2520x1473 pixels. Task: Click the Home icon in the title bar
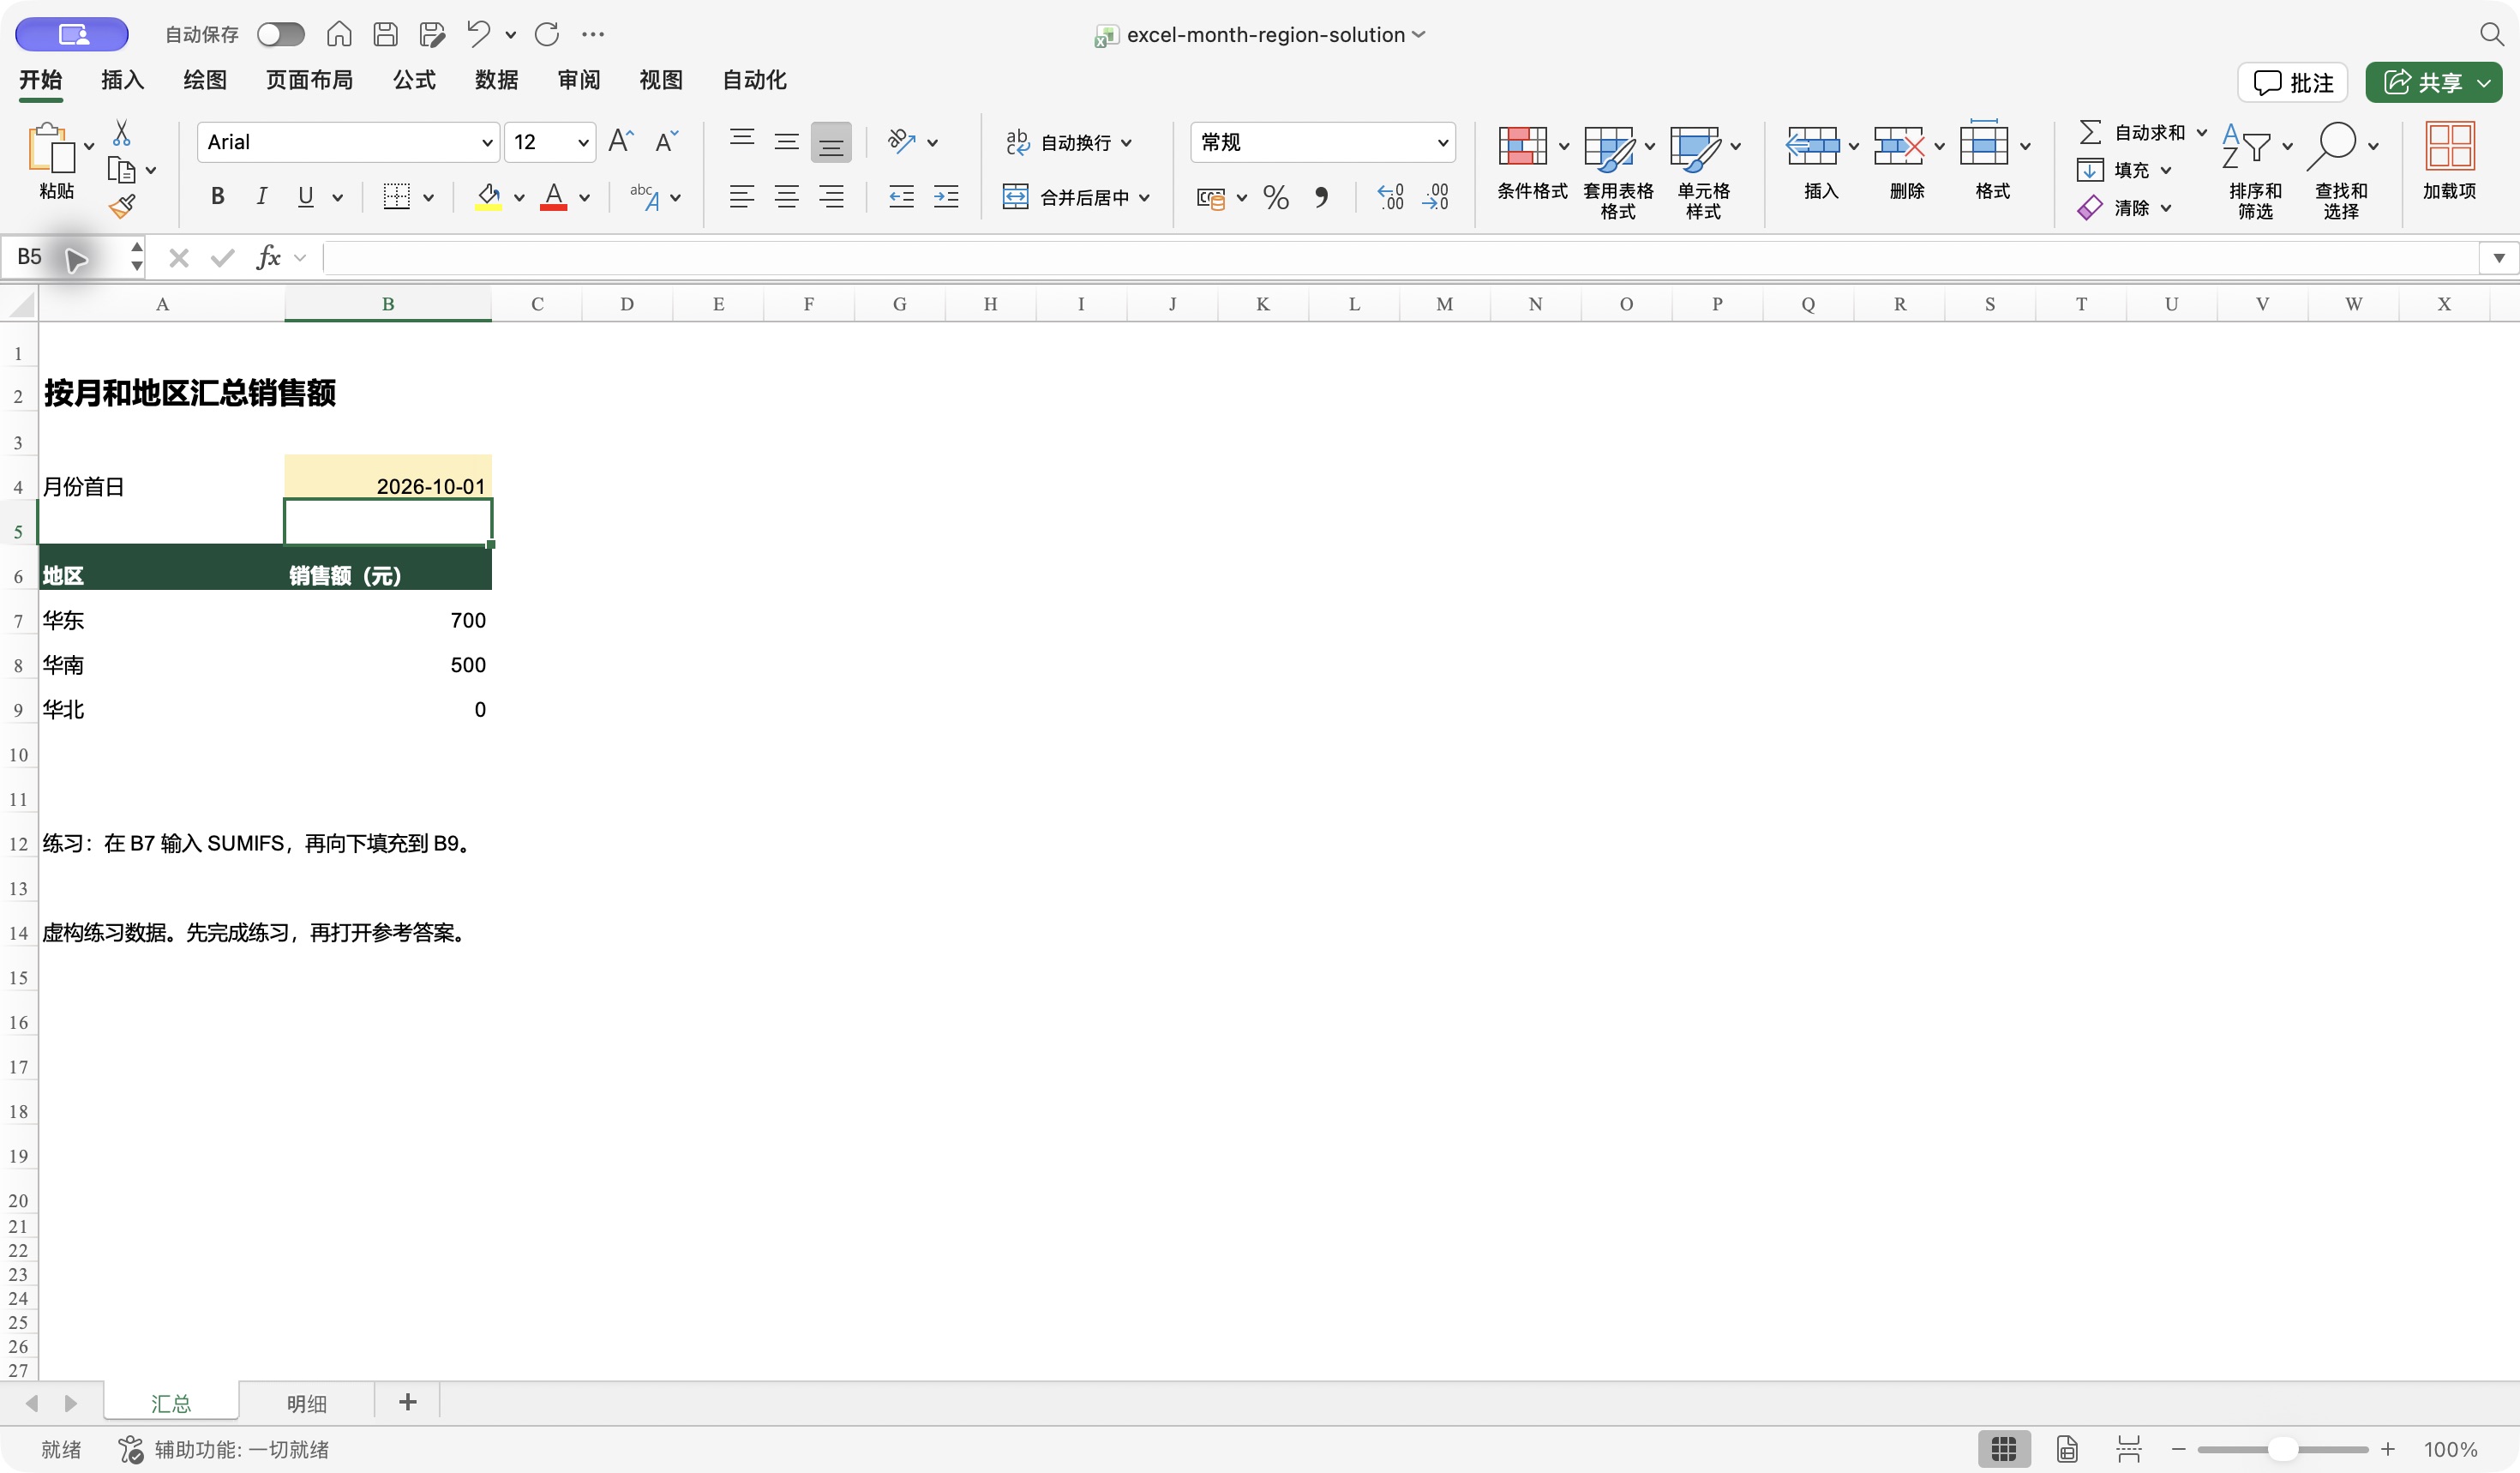coord(339,34)
